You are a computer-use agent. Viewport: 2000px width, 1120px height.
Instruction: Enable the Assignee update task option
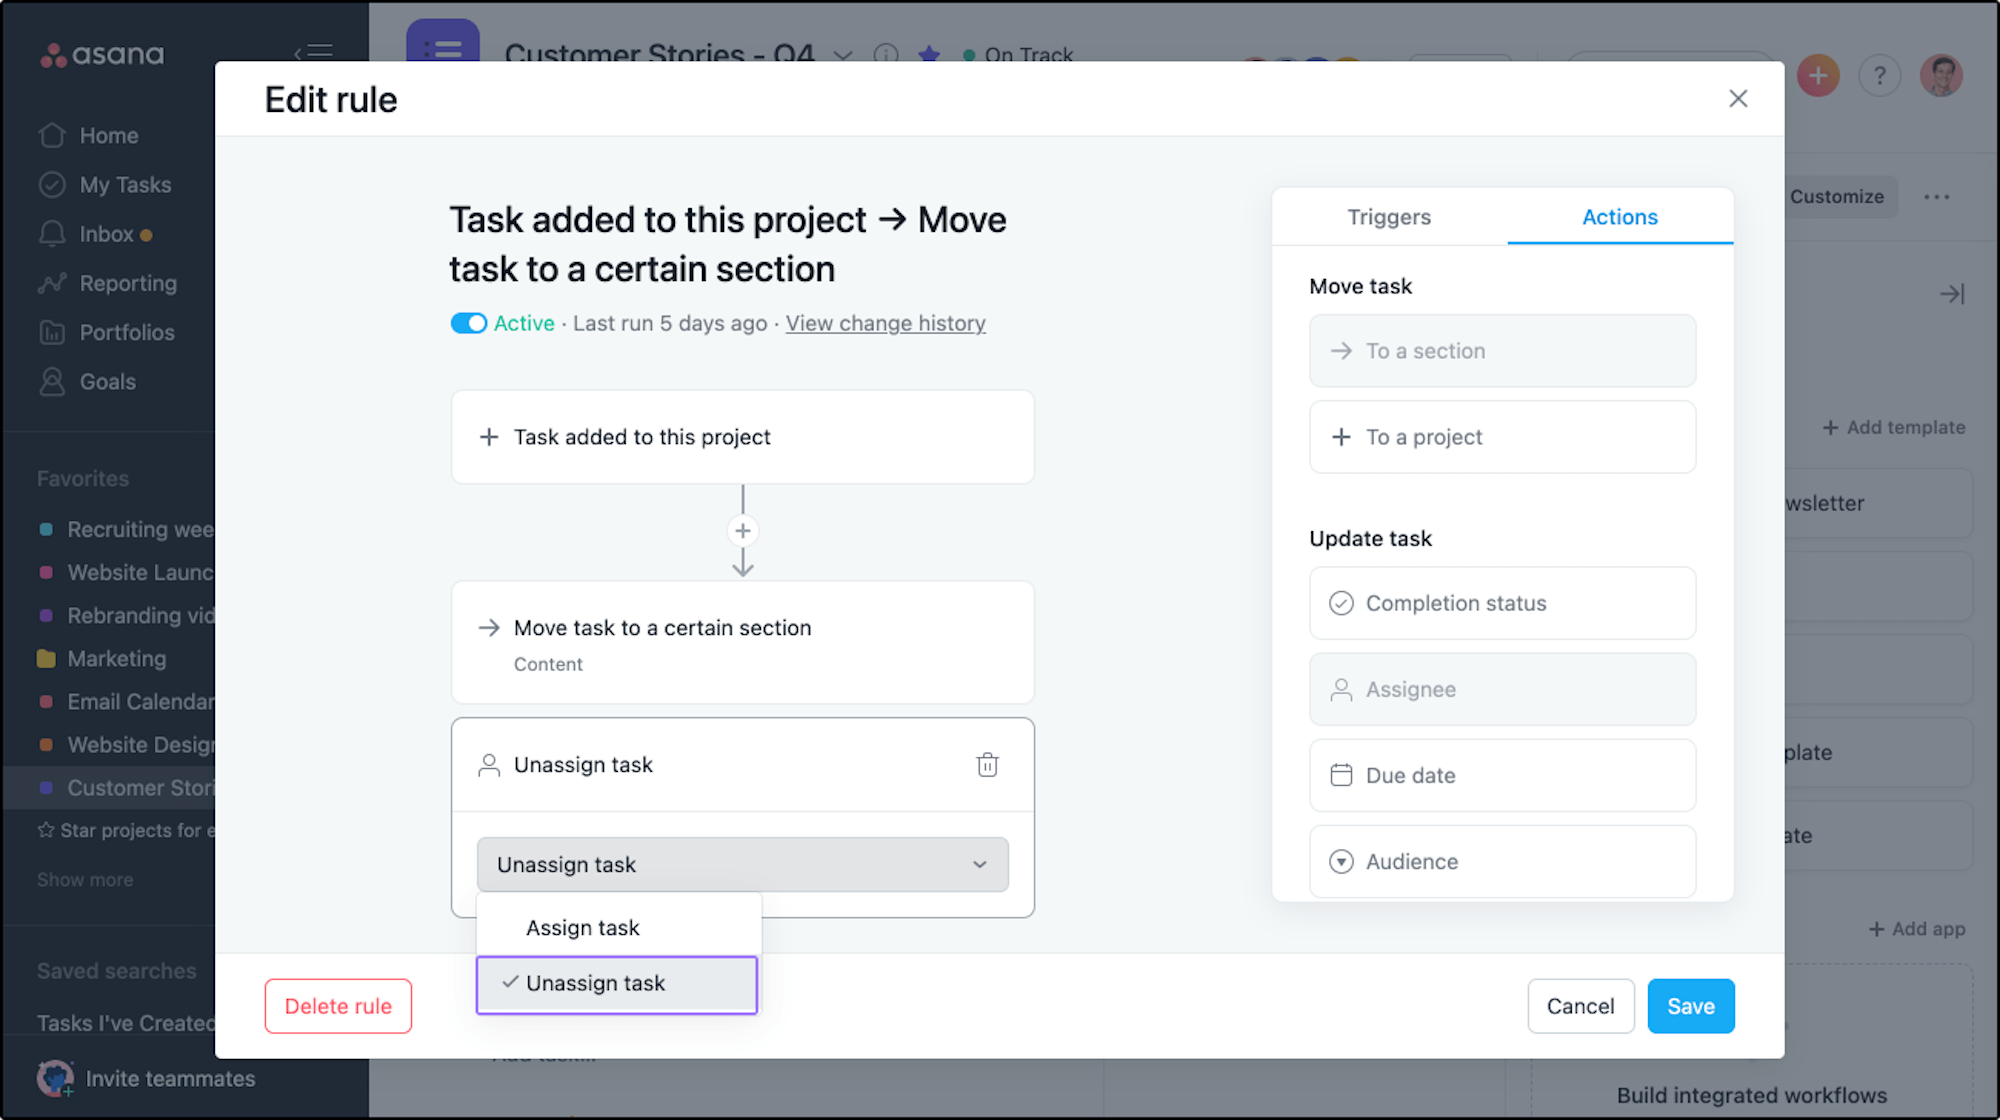point(1503,688)
